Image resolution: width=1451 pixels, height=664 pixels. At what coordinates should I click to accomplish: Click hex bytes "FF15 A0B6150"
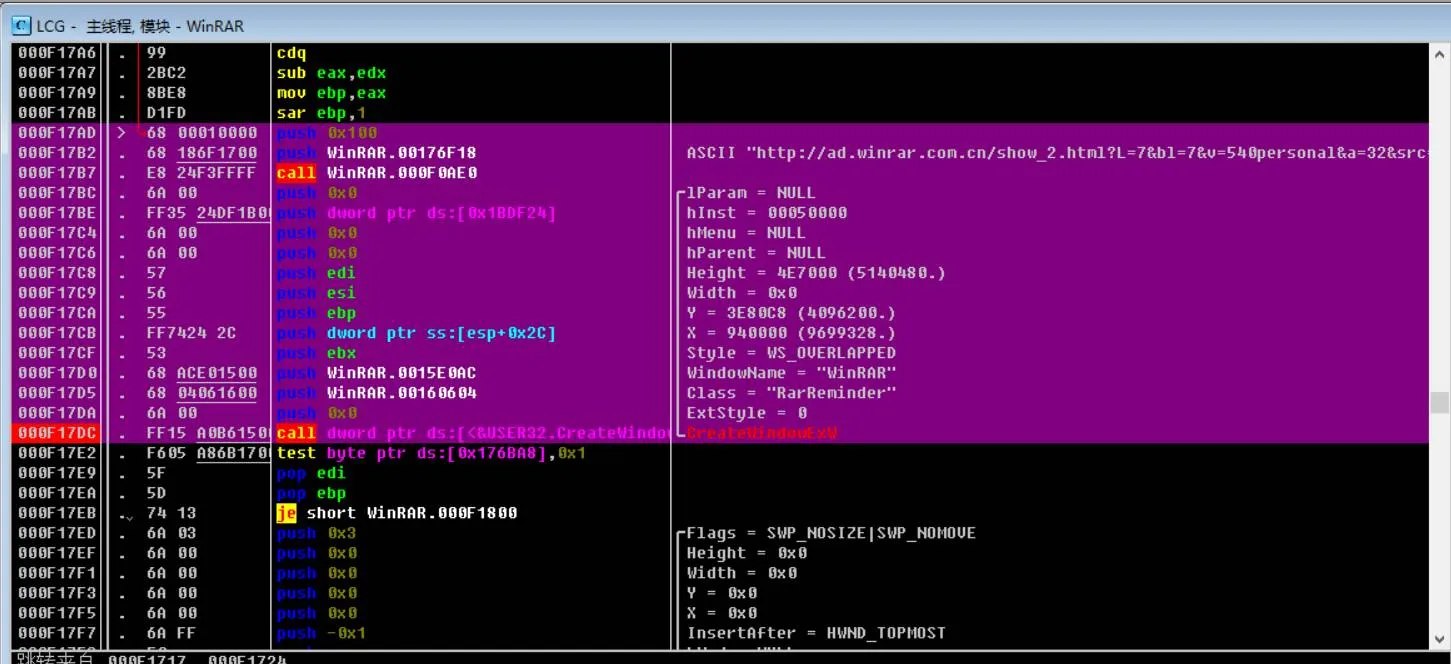[x=206, y=433]
